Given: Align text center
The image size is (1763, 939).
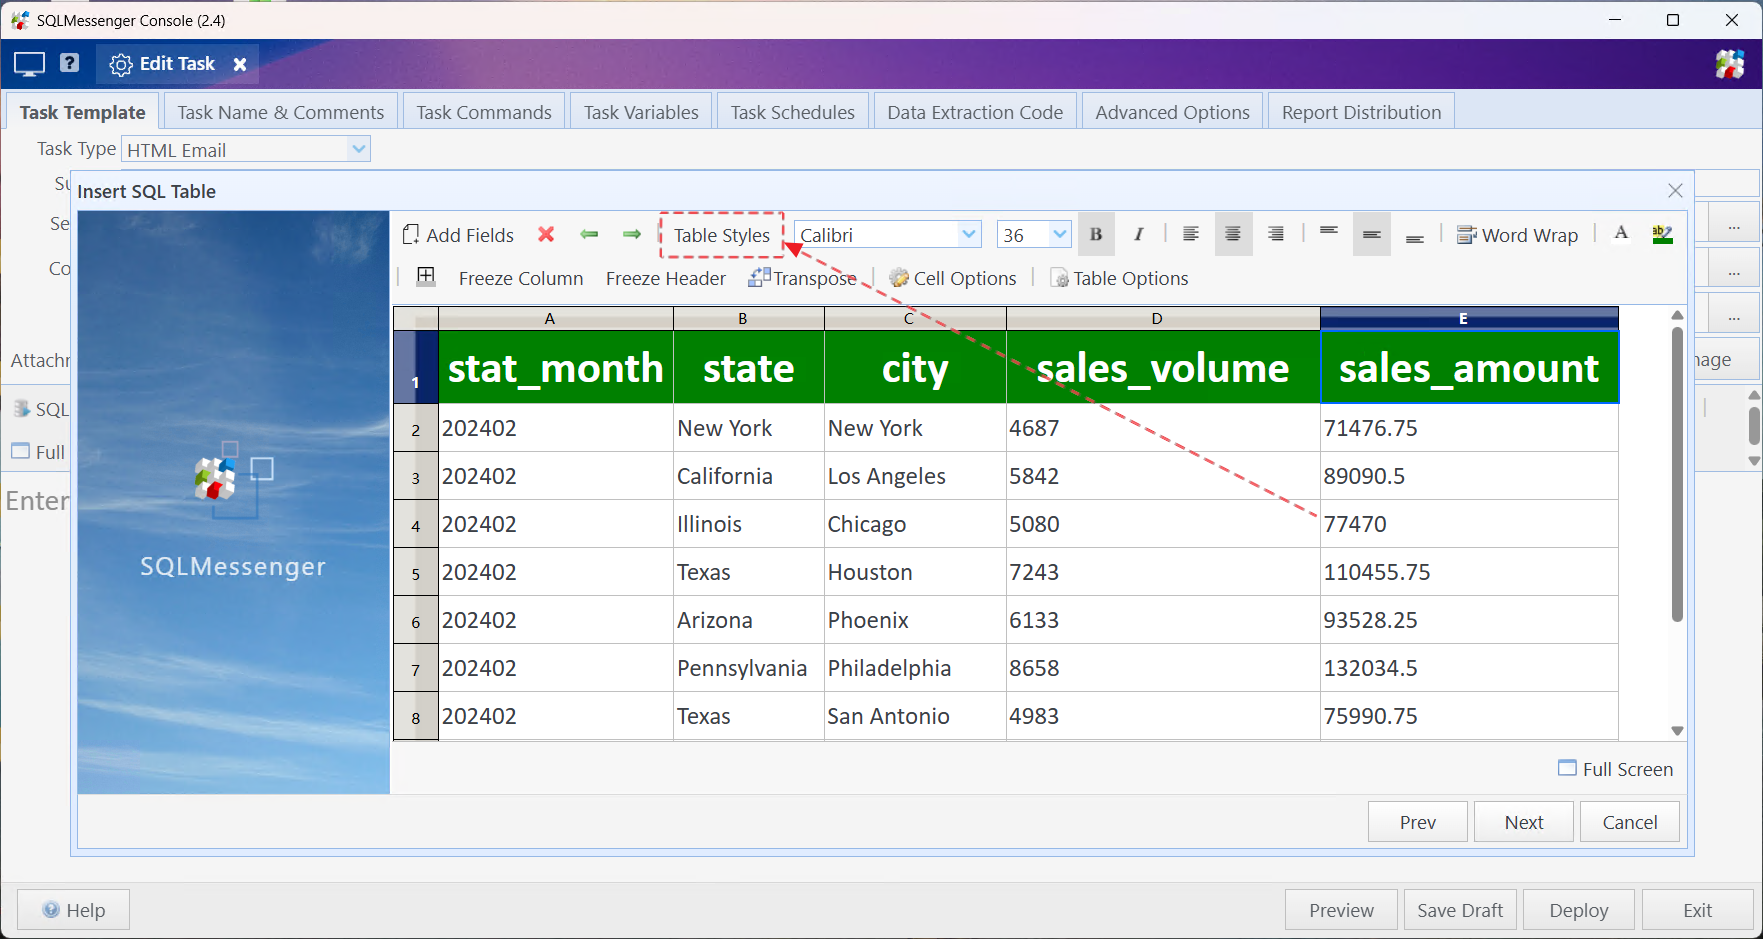Looking at the screenshot, I should (x=1233, y=235).
